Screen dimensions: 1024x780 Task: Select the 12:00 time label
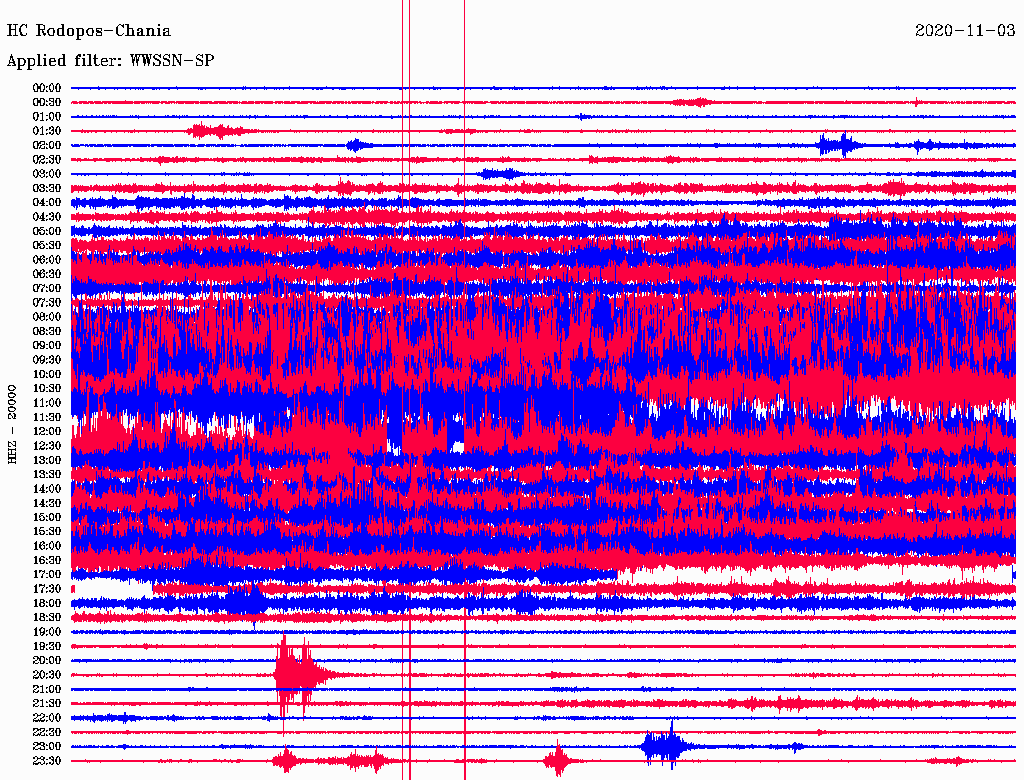(x=47, y=432)
